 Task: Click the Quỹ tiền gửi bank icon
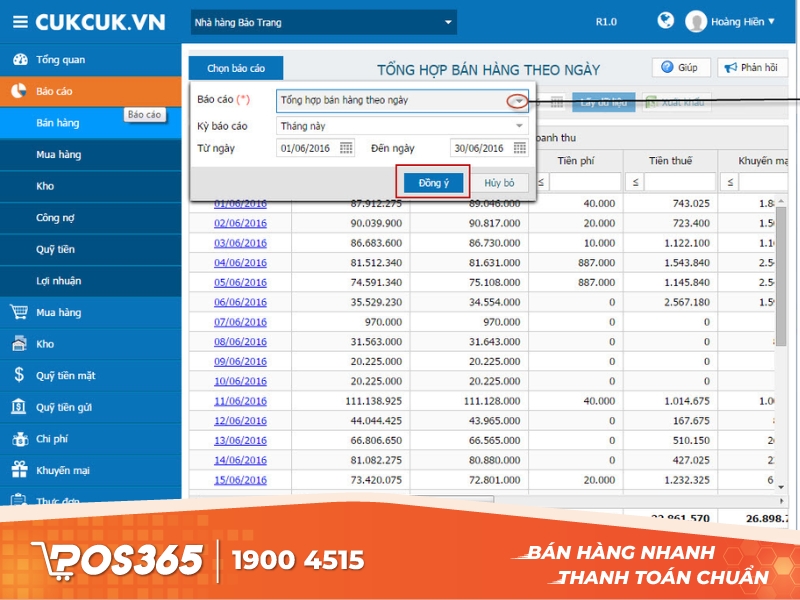[x=19, y=407]
